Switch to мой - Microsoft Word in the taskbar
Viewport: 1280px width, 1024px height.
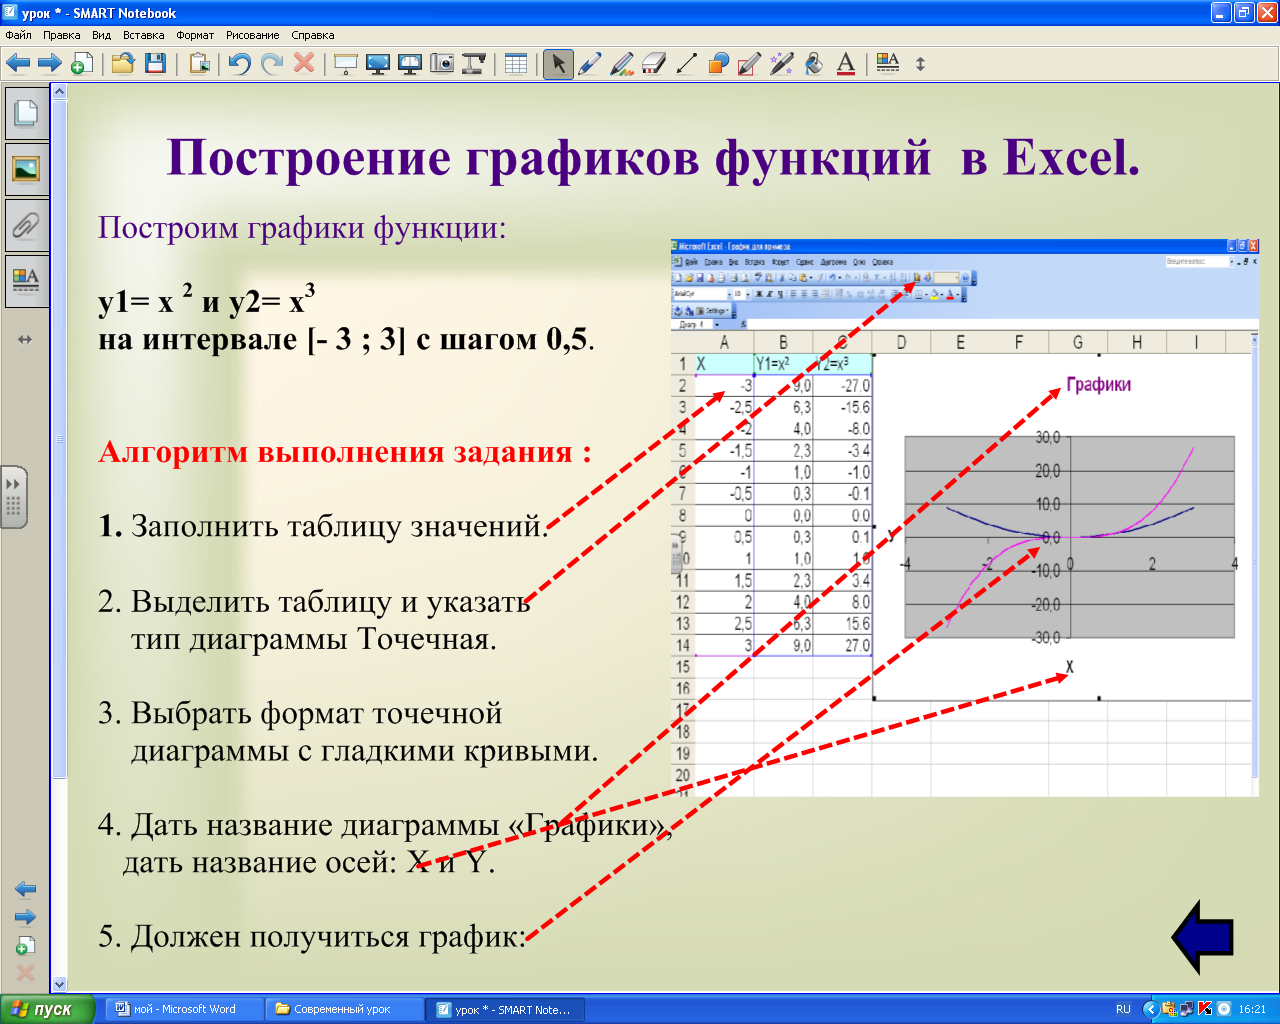tap(184, 1009)
